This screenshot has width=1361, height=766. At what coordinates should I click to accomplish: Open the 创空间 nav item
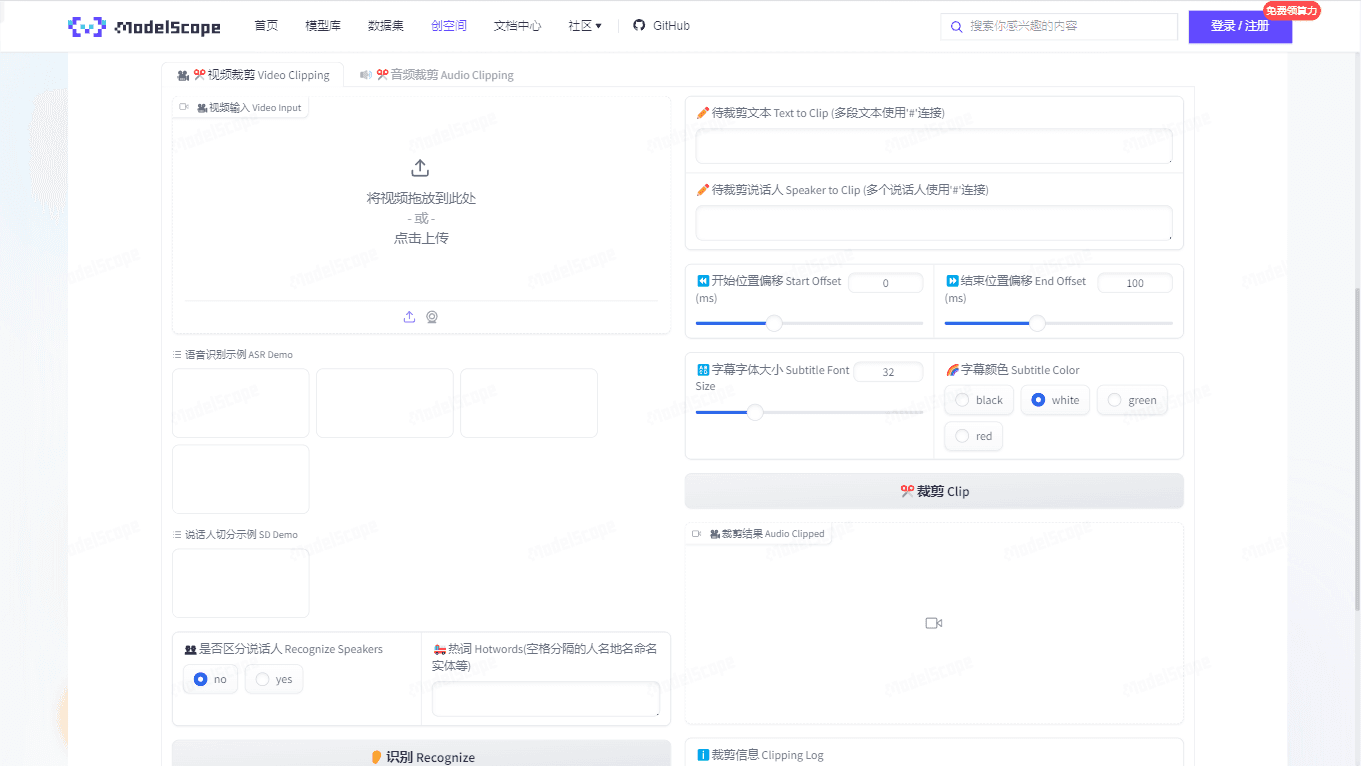(x=449, y=26)
